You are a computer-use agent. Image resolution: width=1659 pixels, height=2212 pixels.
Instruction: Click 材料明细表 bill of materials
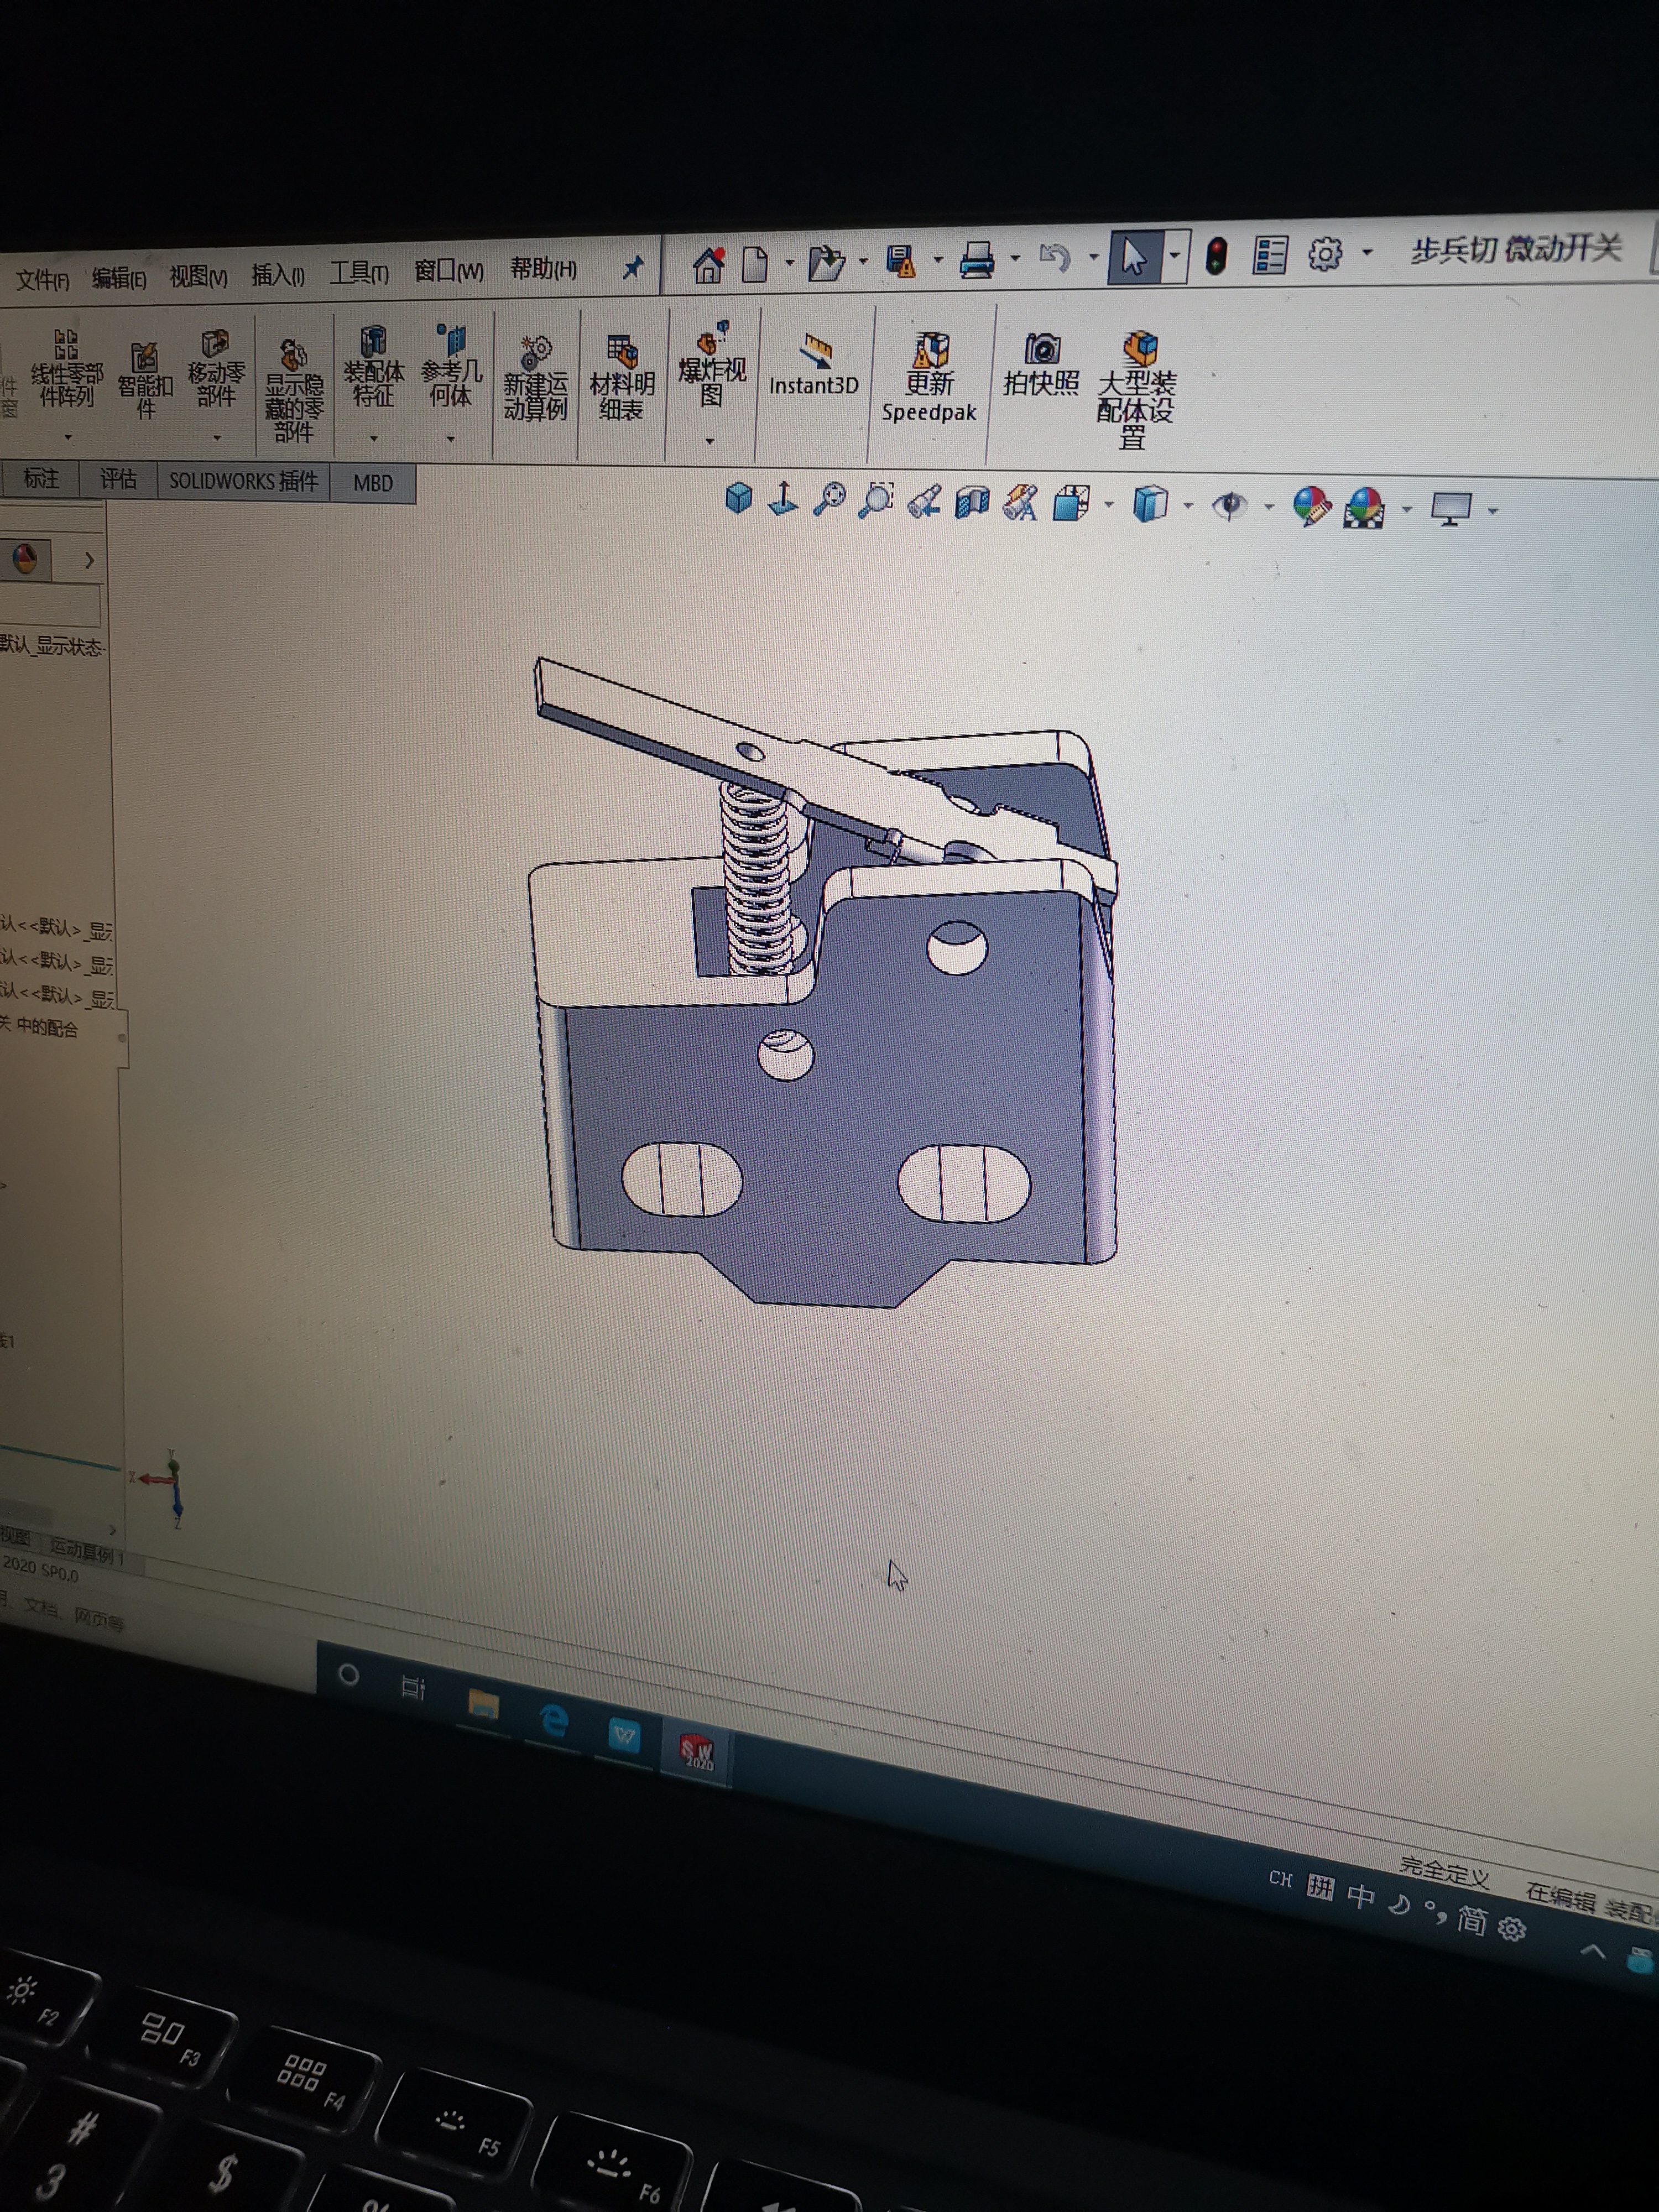[621, 378]
